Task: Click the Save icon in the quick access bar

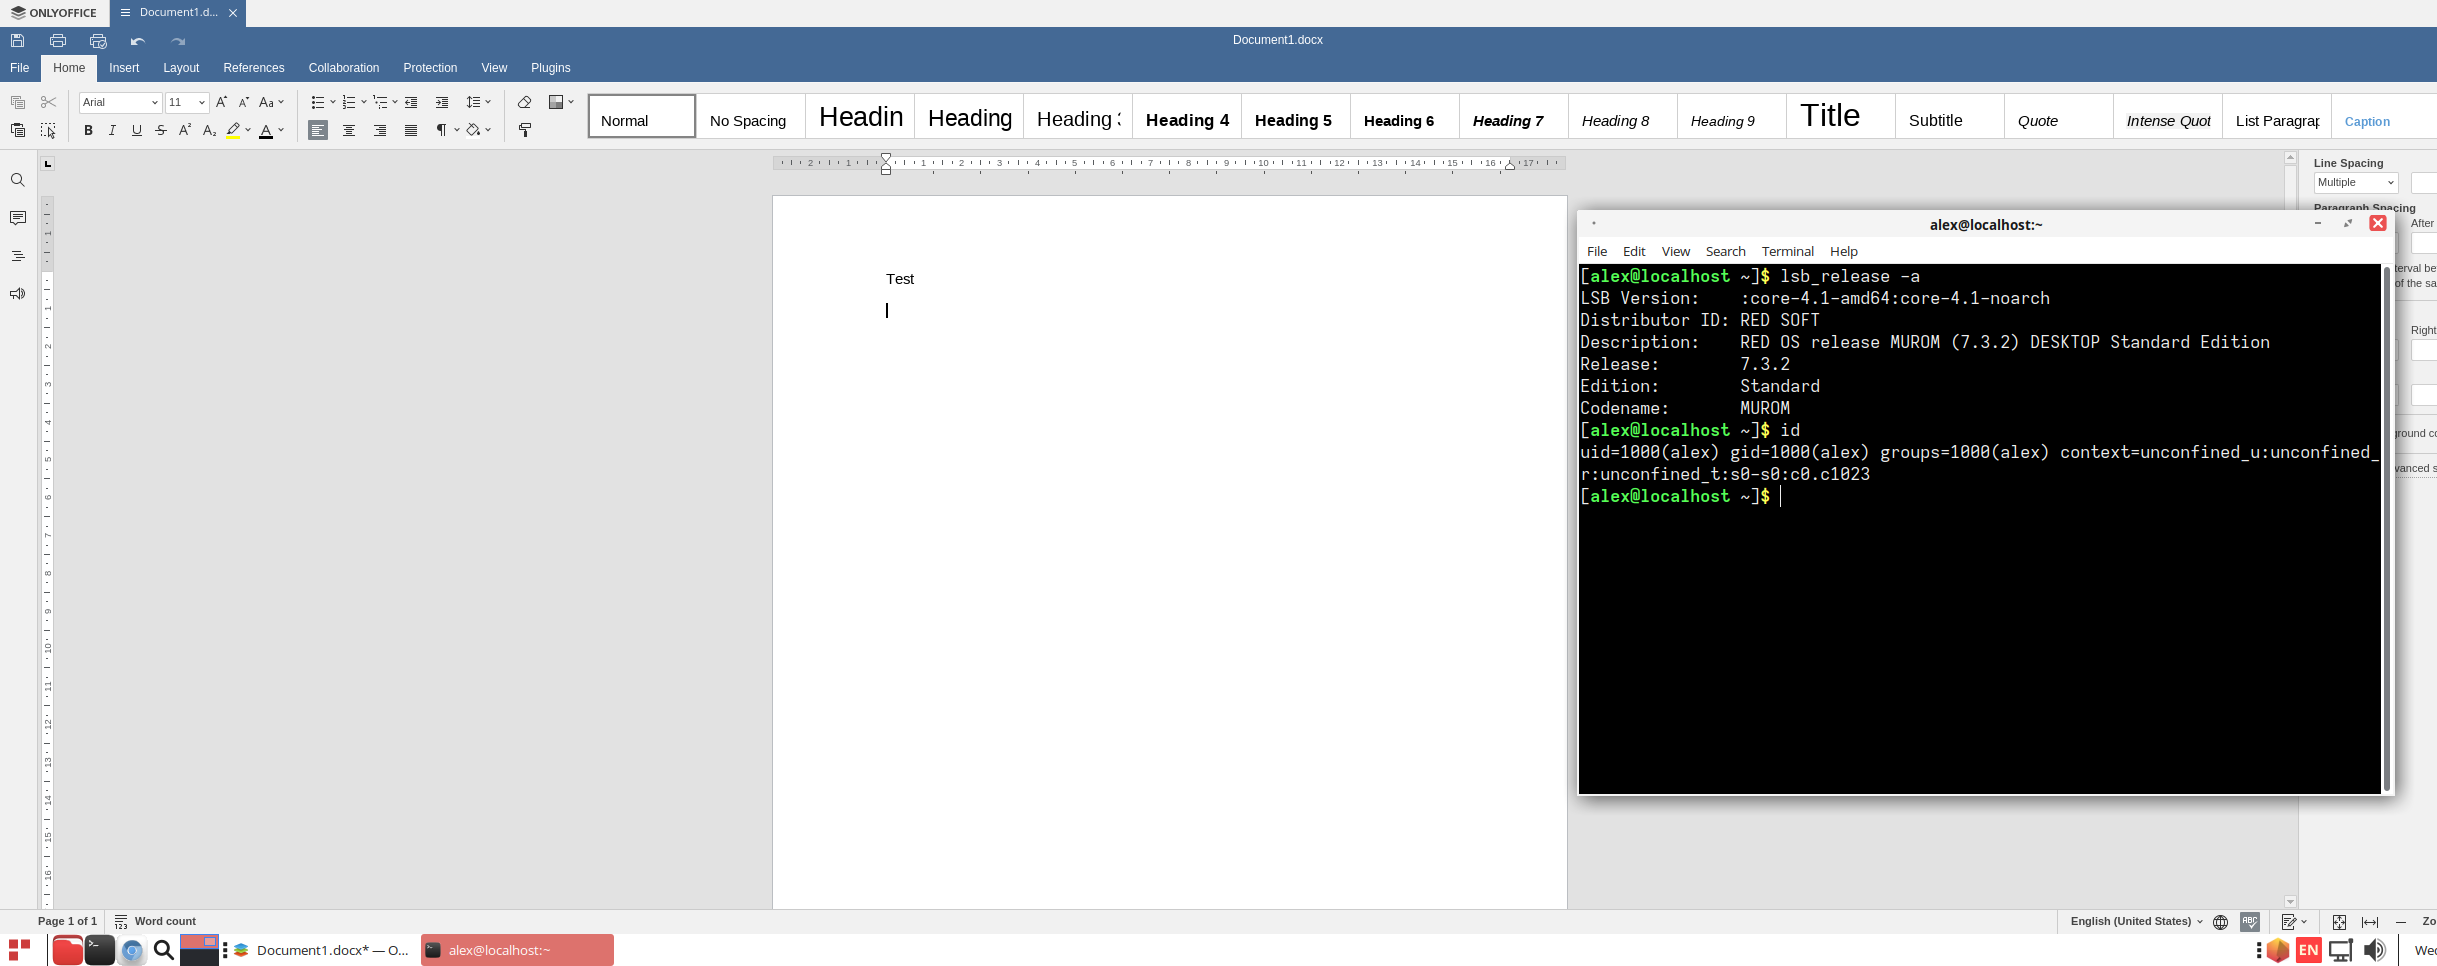Action: (18, 41)
